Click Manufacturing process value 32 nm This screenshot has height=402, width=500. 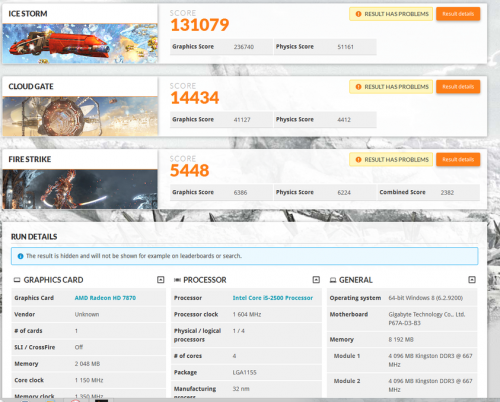[x=241, y=389]
